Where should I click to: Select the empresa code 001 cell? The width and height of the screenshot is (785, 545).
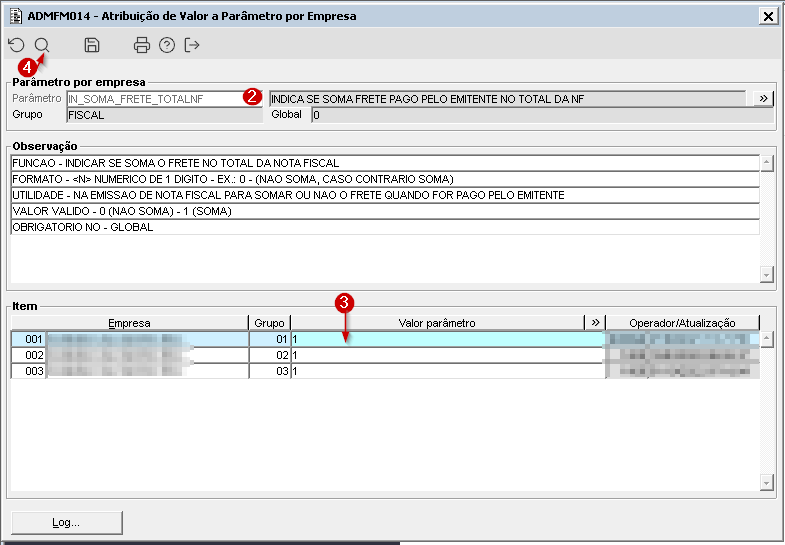[x=29, y=339]
